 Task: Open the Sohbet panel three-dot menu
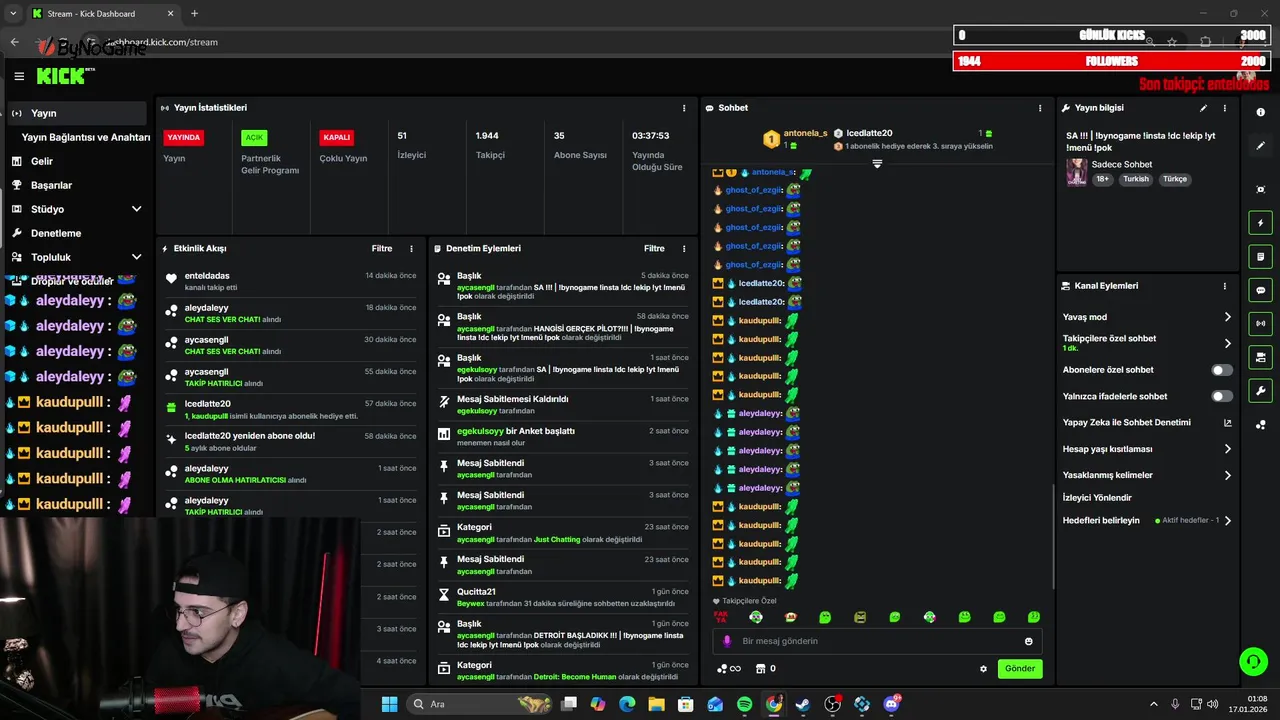[1040, 108]
